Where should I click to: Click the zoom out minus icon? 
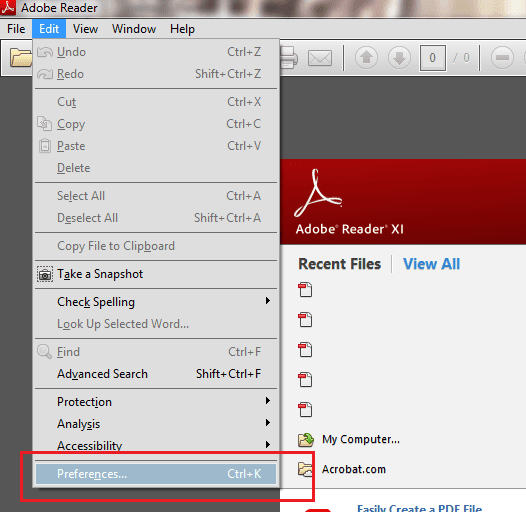[502, 57]
